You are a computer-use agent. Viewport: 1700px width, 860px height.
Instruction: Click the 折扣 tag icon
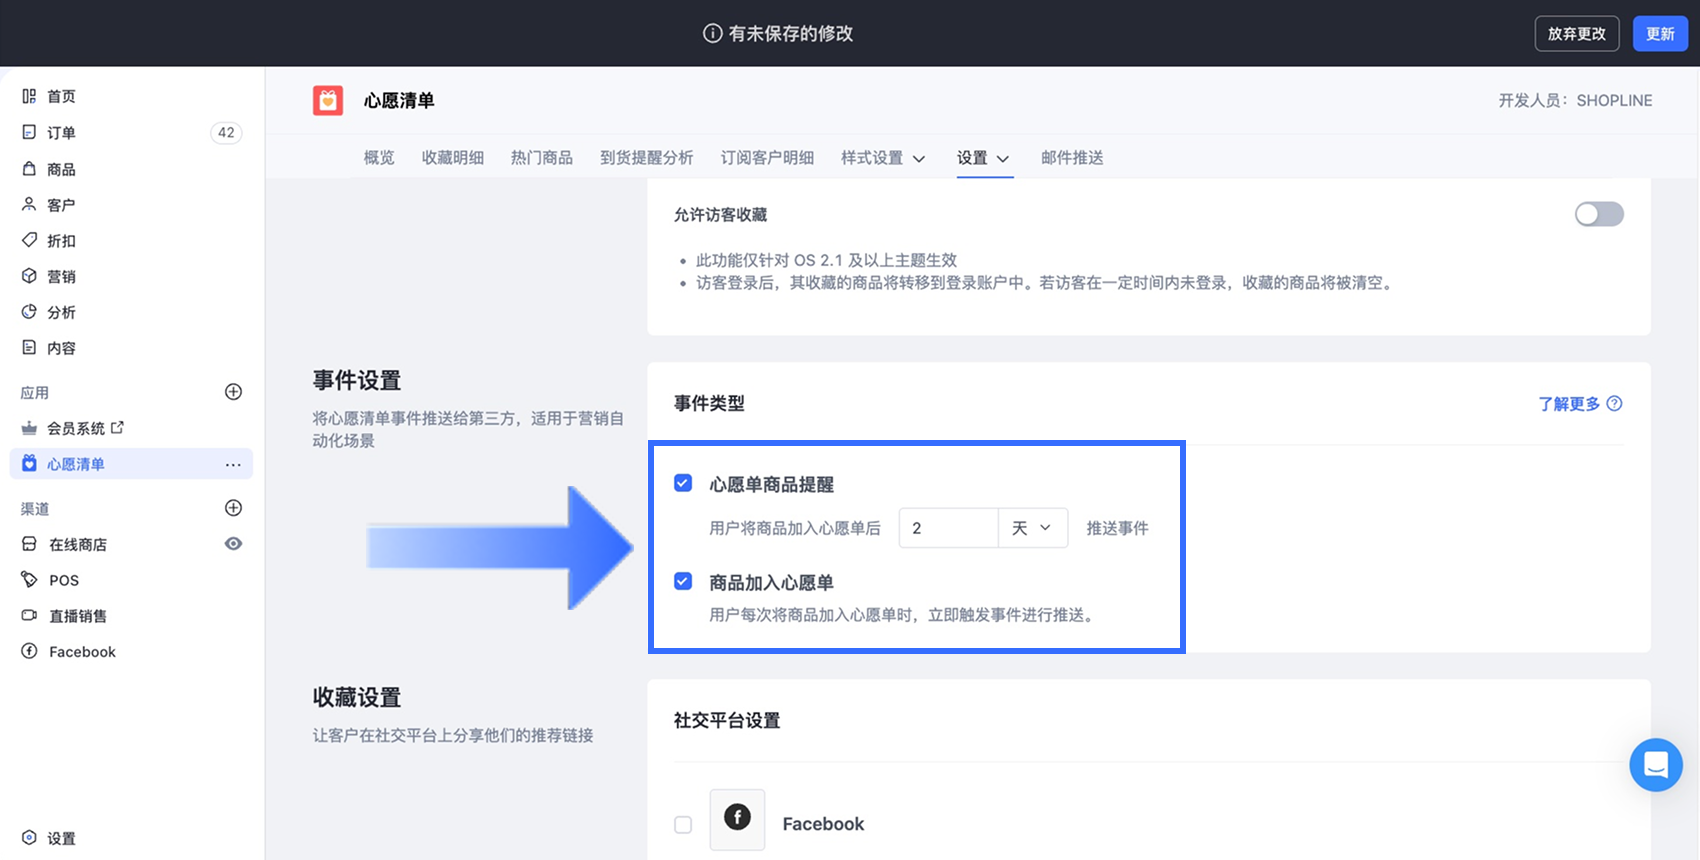coord(29,240)
